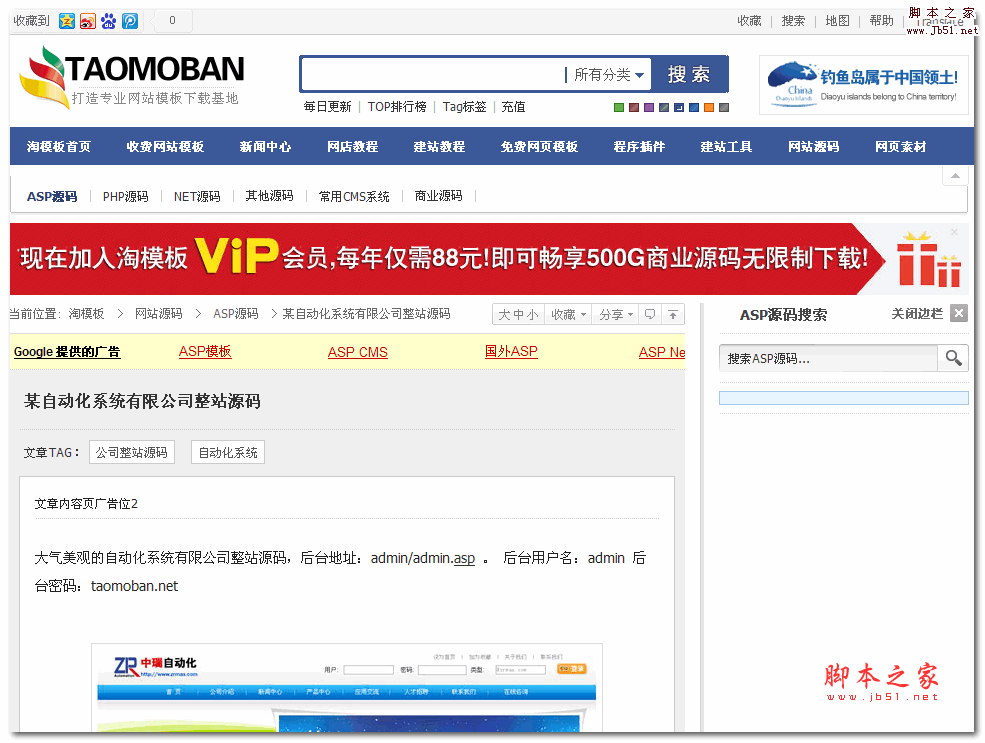Close the sidebar with the X icon
Image resolution: width=985 pixels, height=743 pixels.
[x=959, y=313]
